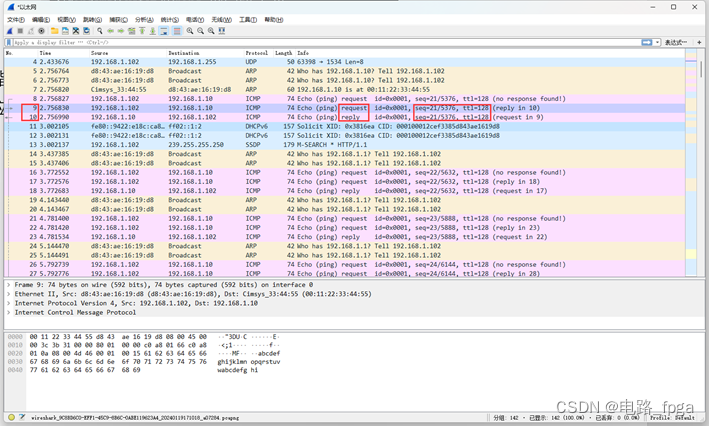Reload the capture file
Screen dimensions: 709x426
(86, 31)
